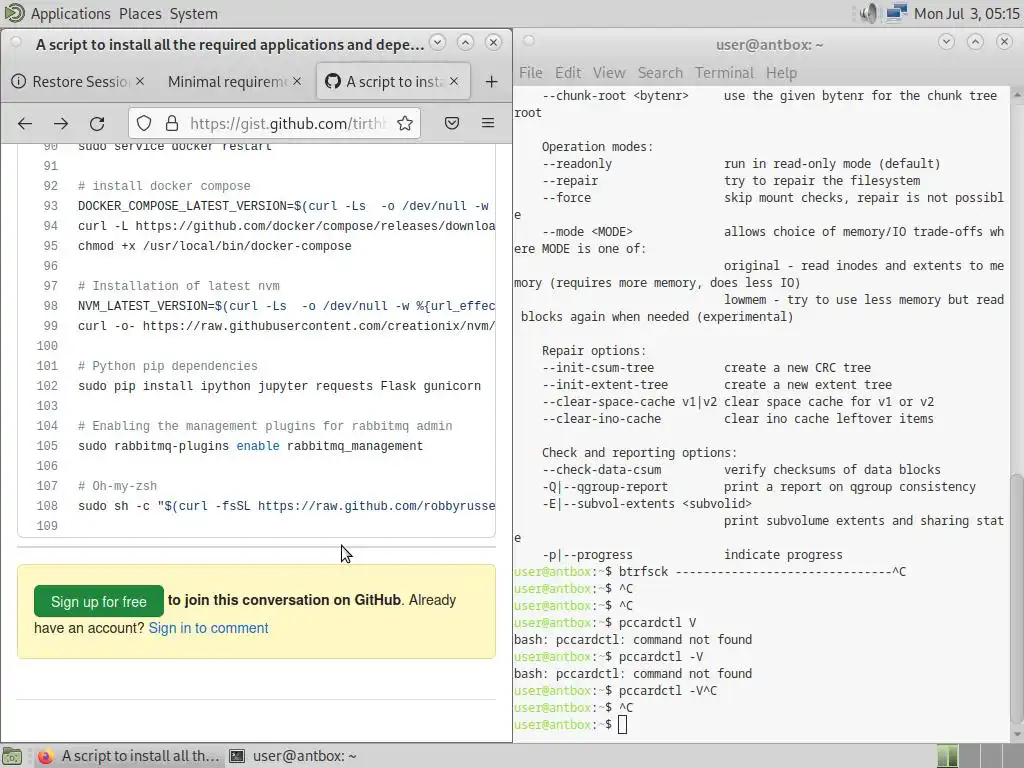This screenshot has height=768, width=1024.
Task: Click the network connection tray icon
Action: [x=897, y=12]
